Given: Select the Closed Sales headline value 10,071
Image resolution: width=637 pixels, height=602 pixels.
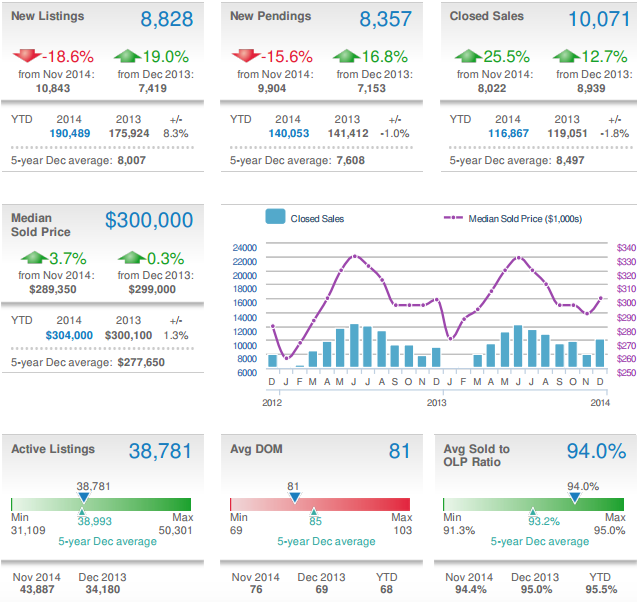Looking at the screenshot, I should [x=599, y=19].
